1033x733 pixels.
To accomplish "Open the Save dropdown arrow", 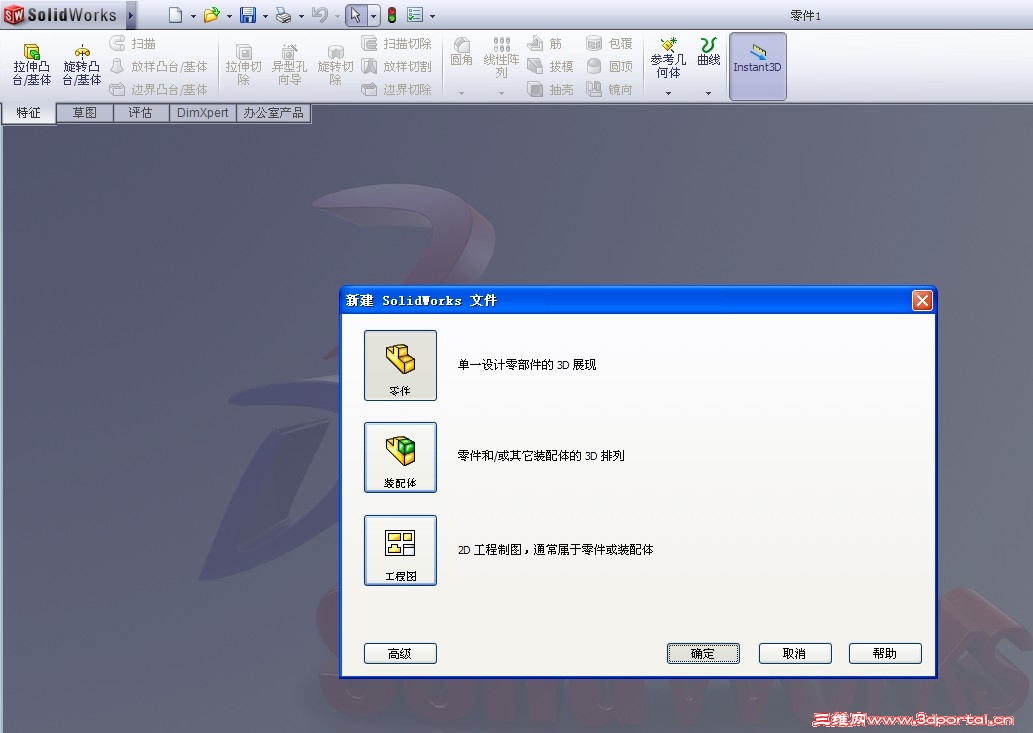I will point(265,16).
